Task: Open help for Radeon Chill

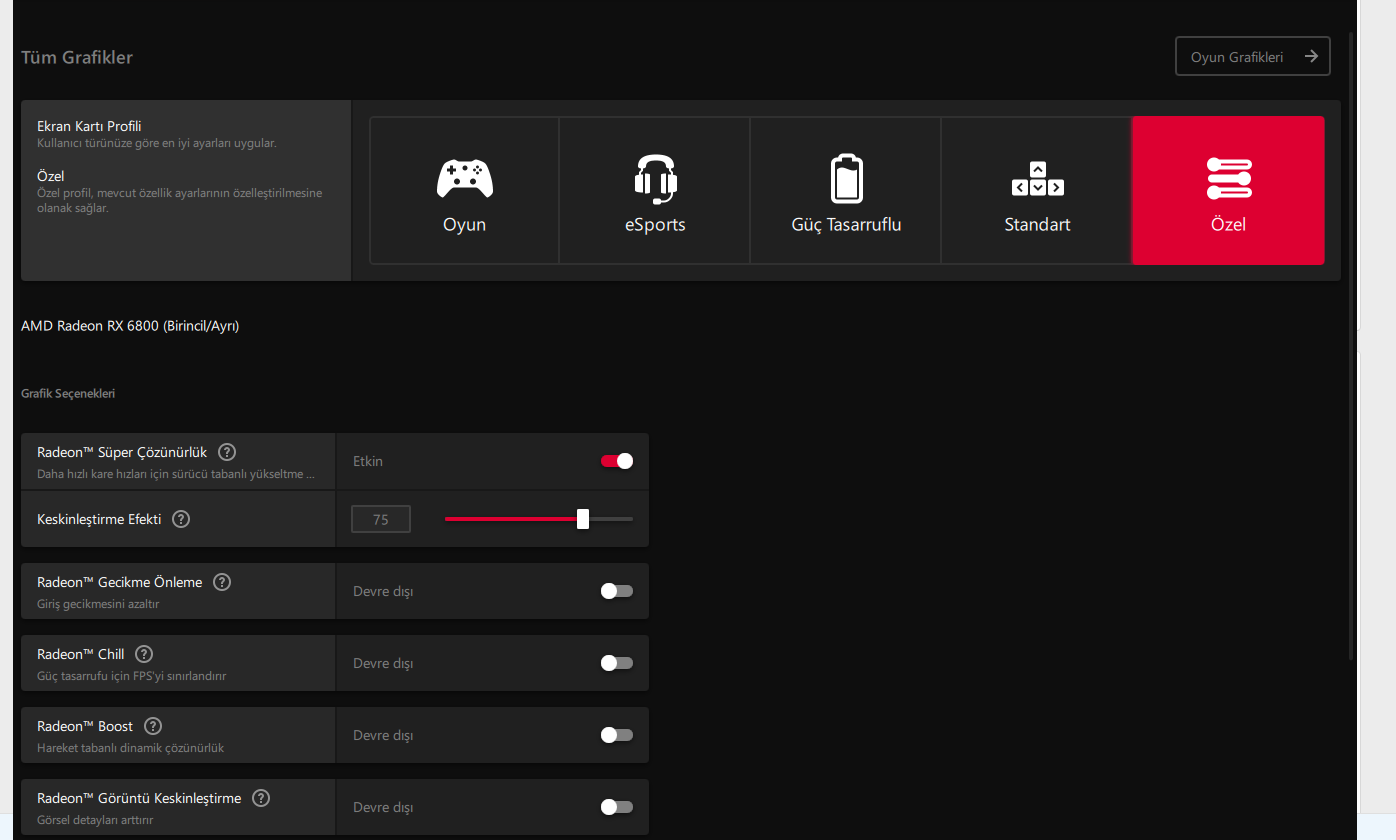Action: pyautogui.click(x=144, y=654)
